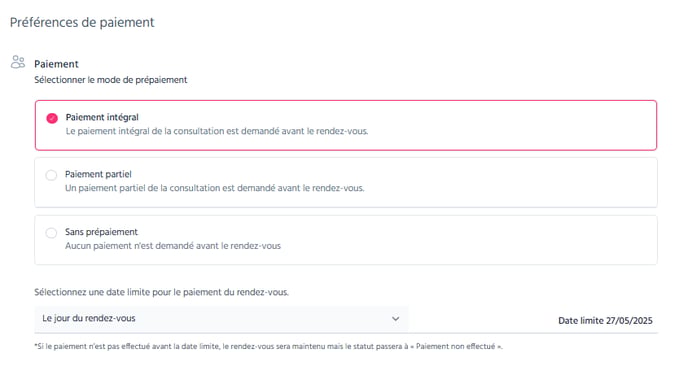688x375 pixels.
Task: Click the date limite selection instruction label
Action: pyautogui.click(x=161, y=292)
